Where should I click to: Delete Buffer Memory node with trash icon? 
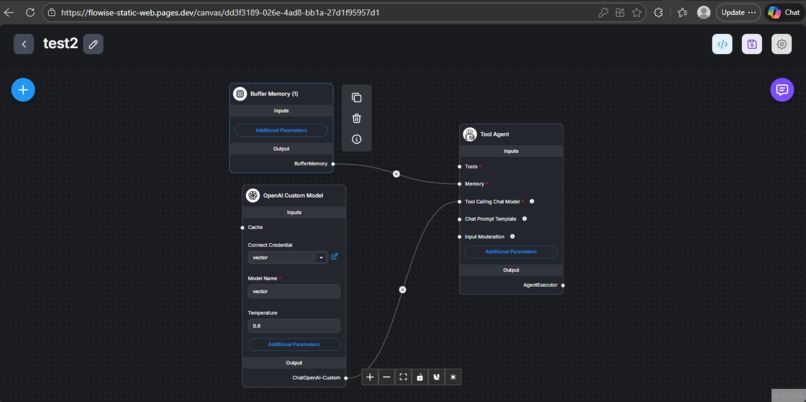[357, 118]
